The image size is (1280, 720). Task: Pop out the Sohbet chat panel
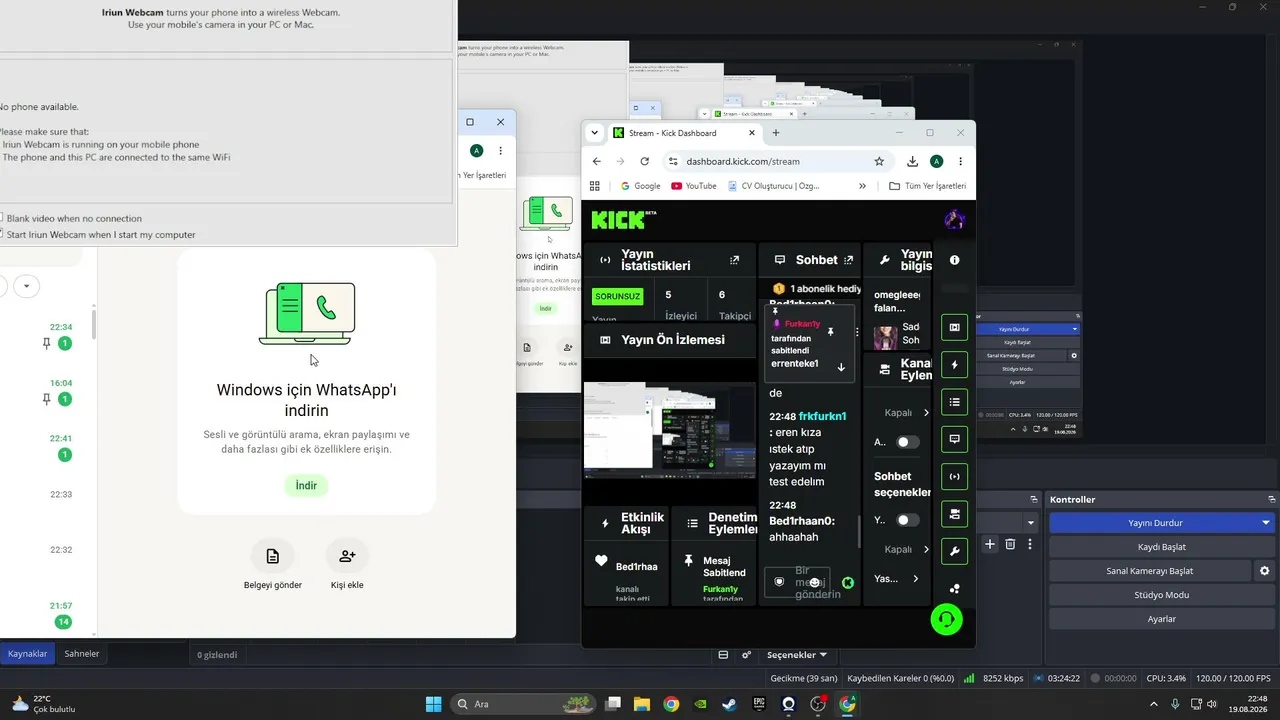(849, 260)
